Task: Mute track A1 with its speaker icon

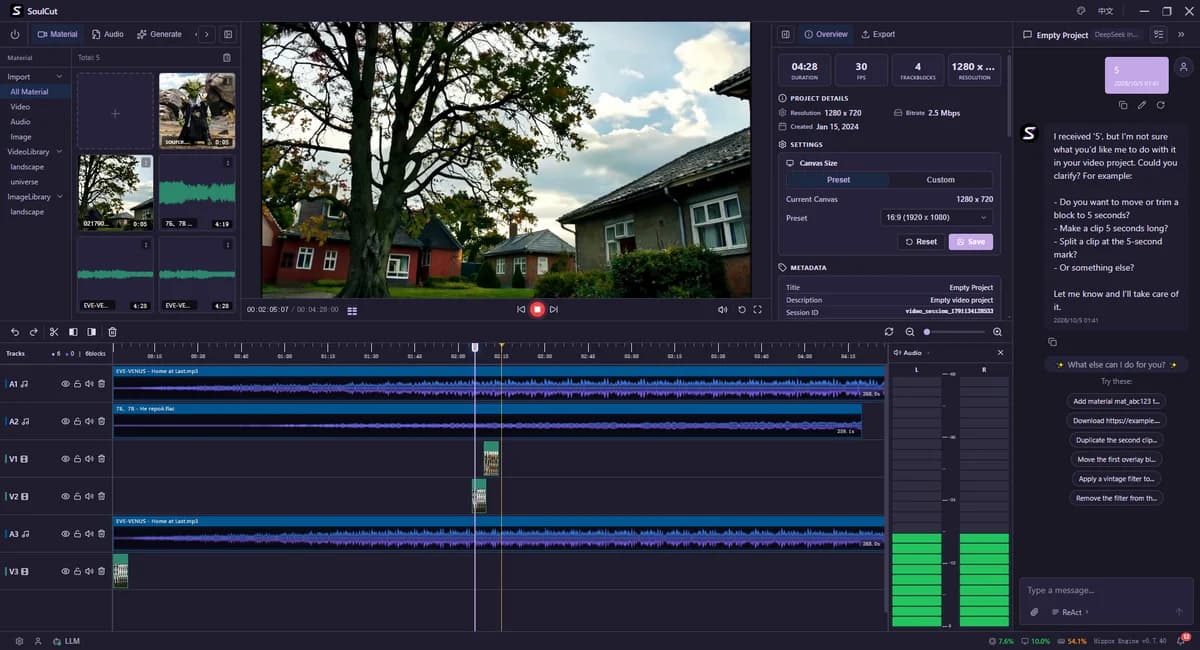Action: (x=90, y=383)
